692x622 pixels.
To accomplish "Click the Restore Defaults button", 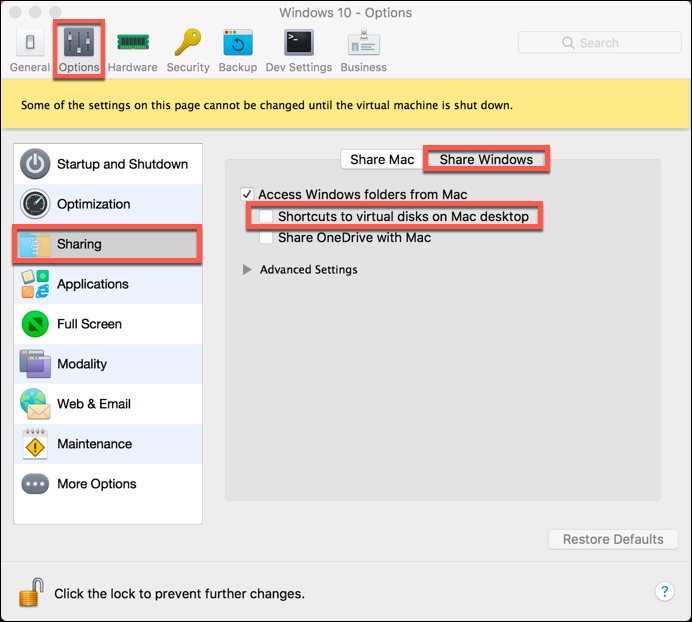I will click(x=613, y=539).
